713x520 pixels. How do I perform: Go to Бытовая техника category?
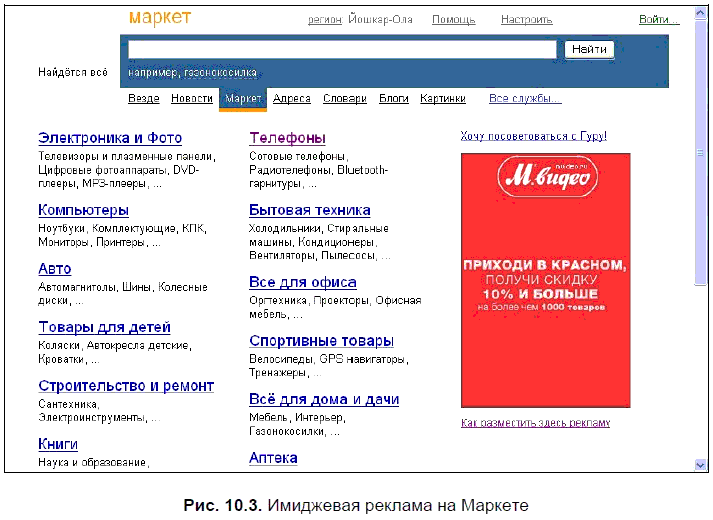point(309,210)
